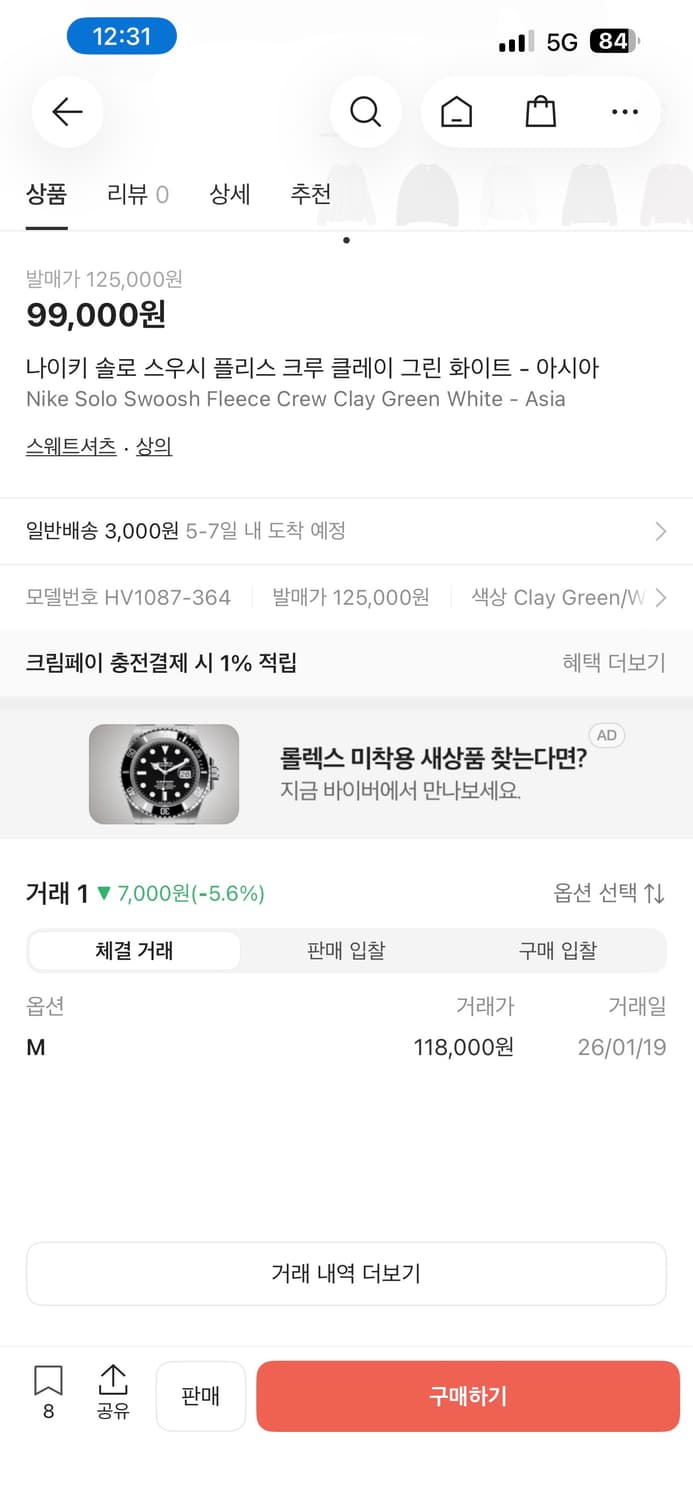Switch to the 추천 tab
The width and height of the screenshot is (693, 1500).
(x=311, y=195)
